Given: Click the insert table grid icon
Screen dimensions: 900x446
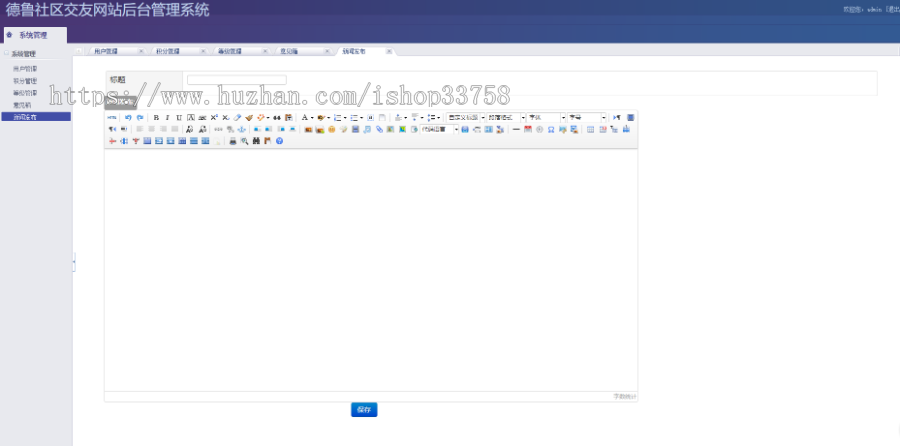Looking at the screenshot, I should click(x=591, y=129).
